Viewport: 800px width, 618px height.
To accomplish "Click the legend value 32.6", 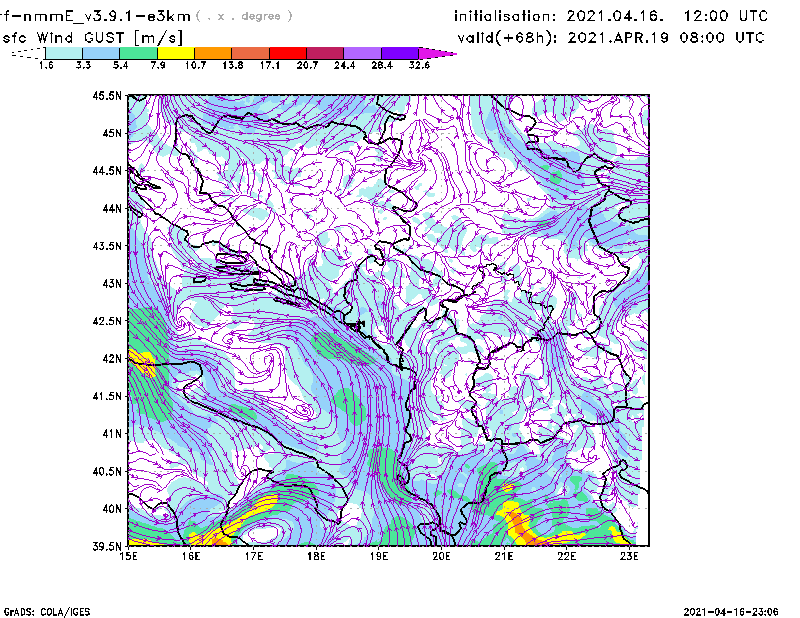I will click(x=419, y=65).
